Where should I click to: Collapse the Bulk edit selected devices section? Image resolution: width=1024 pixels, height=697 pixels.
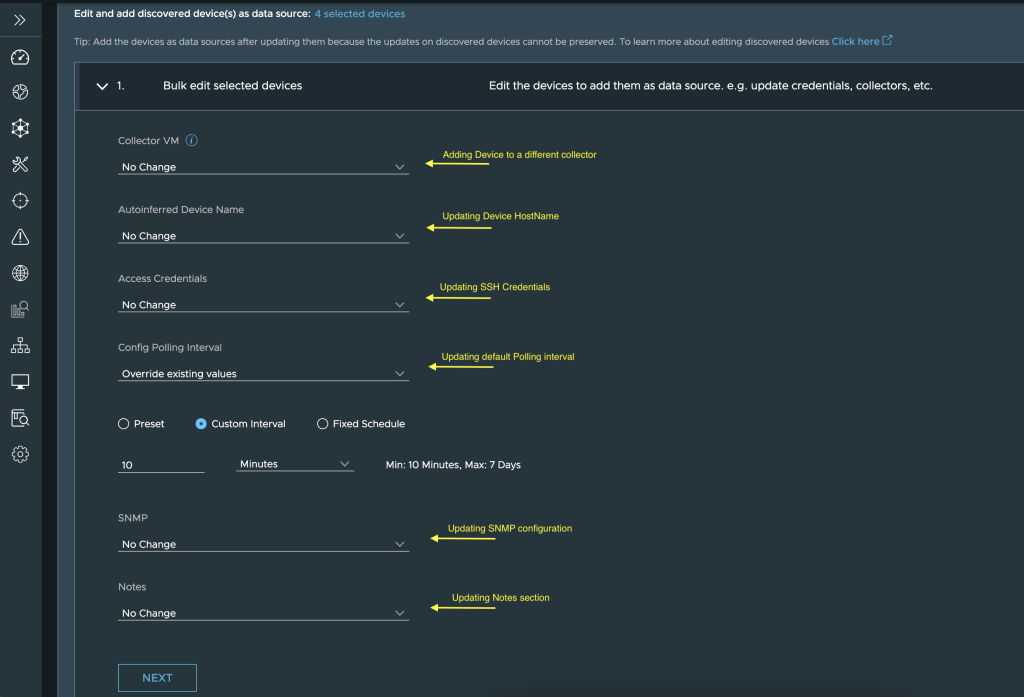(102, 86)
